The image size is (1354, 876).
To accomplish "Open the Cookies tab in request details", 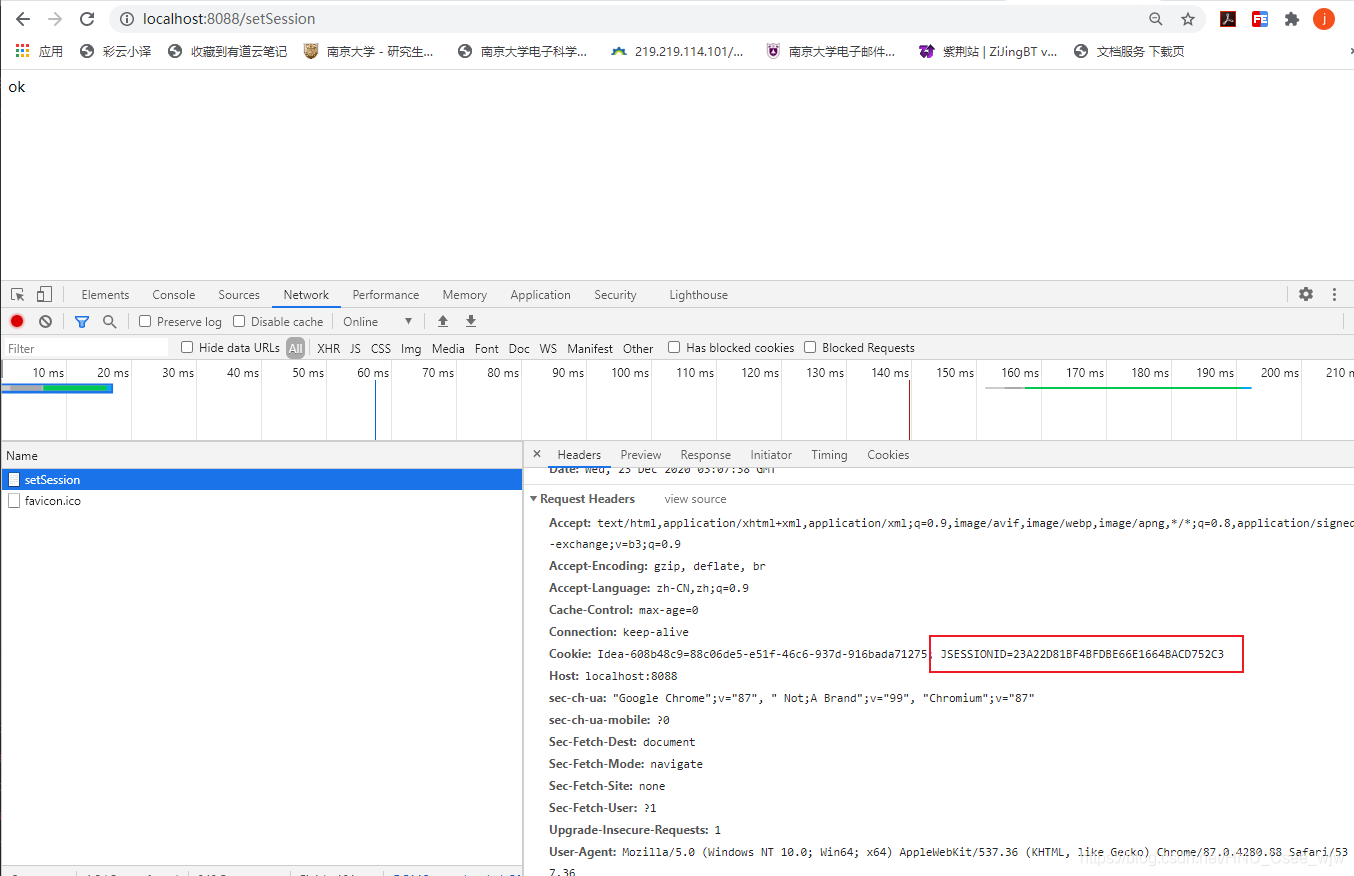I will point(888,455).
